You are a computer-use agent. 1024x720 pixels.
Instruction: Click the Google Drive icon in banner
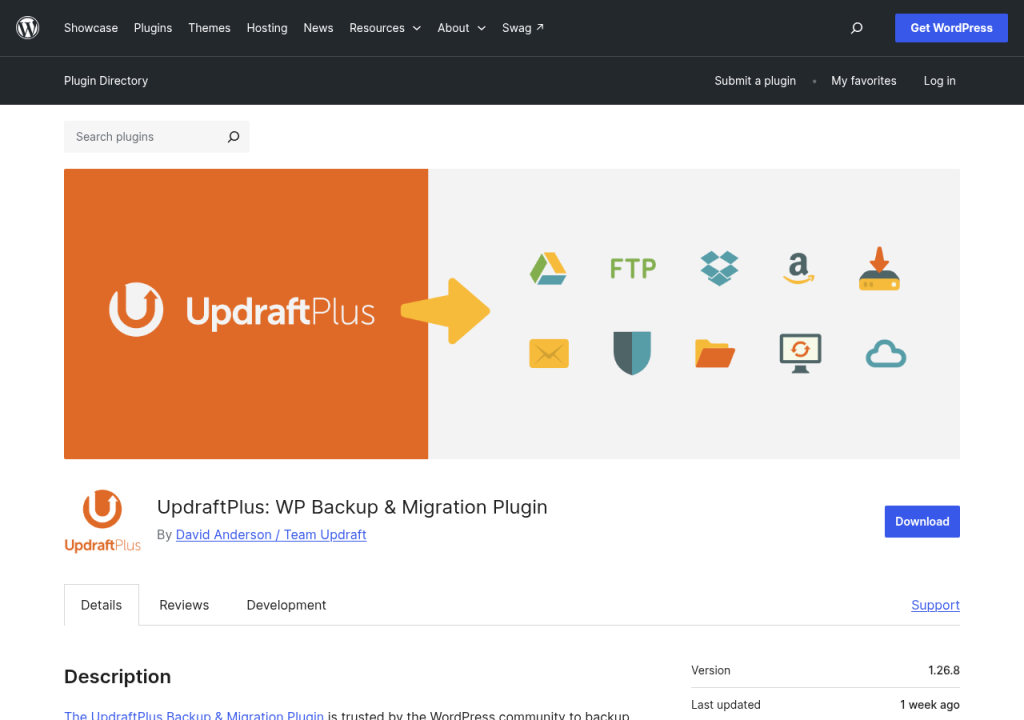coord(548,269)
